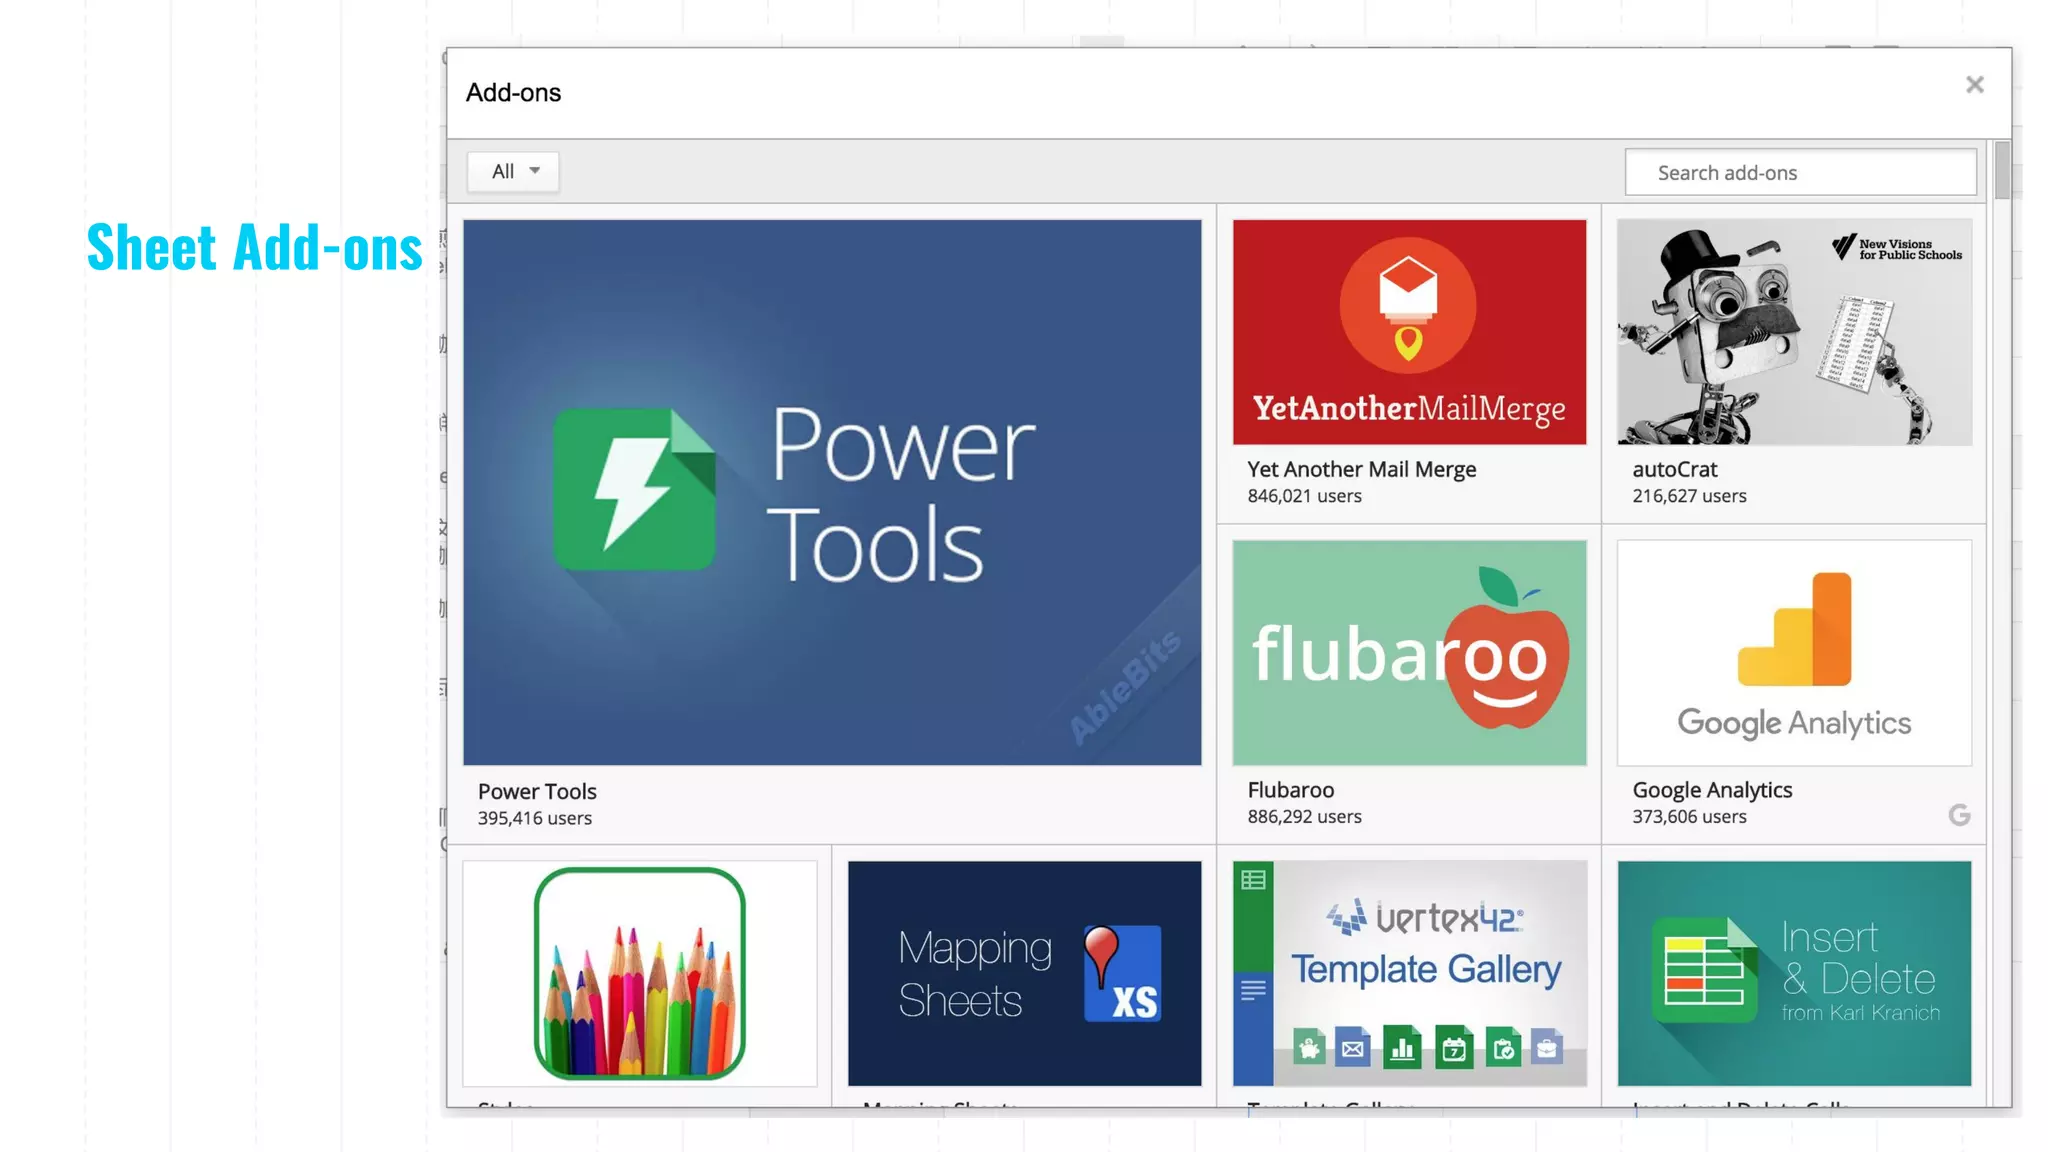Open the Power Tools add-on tile
This screenshot has height=1152, width=2048.
click(x=832, y=492)
